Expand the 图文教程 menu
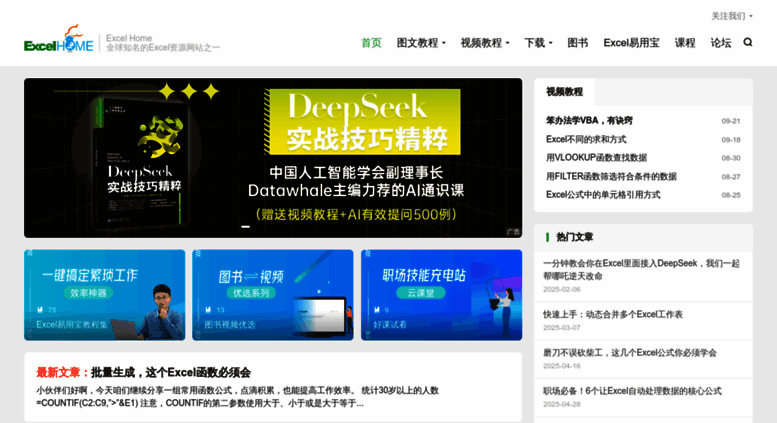This screenshot has height=423, width=777. point(421,43)
